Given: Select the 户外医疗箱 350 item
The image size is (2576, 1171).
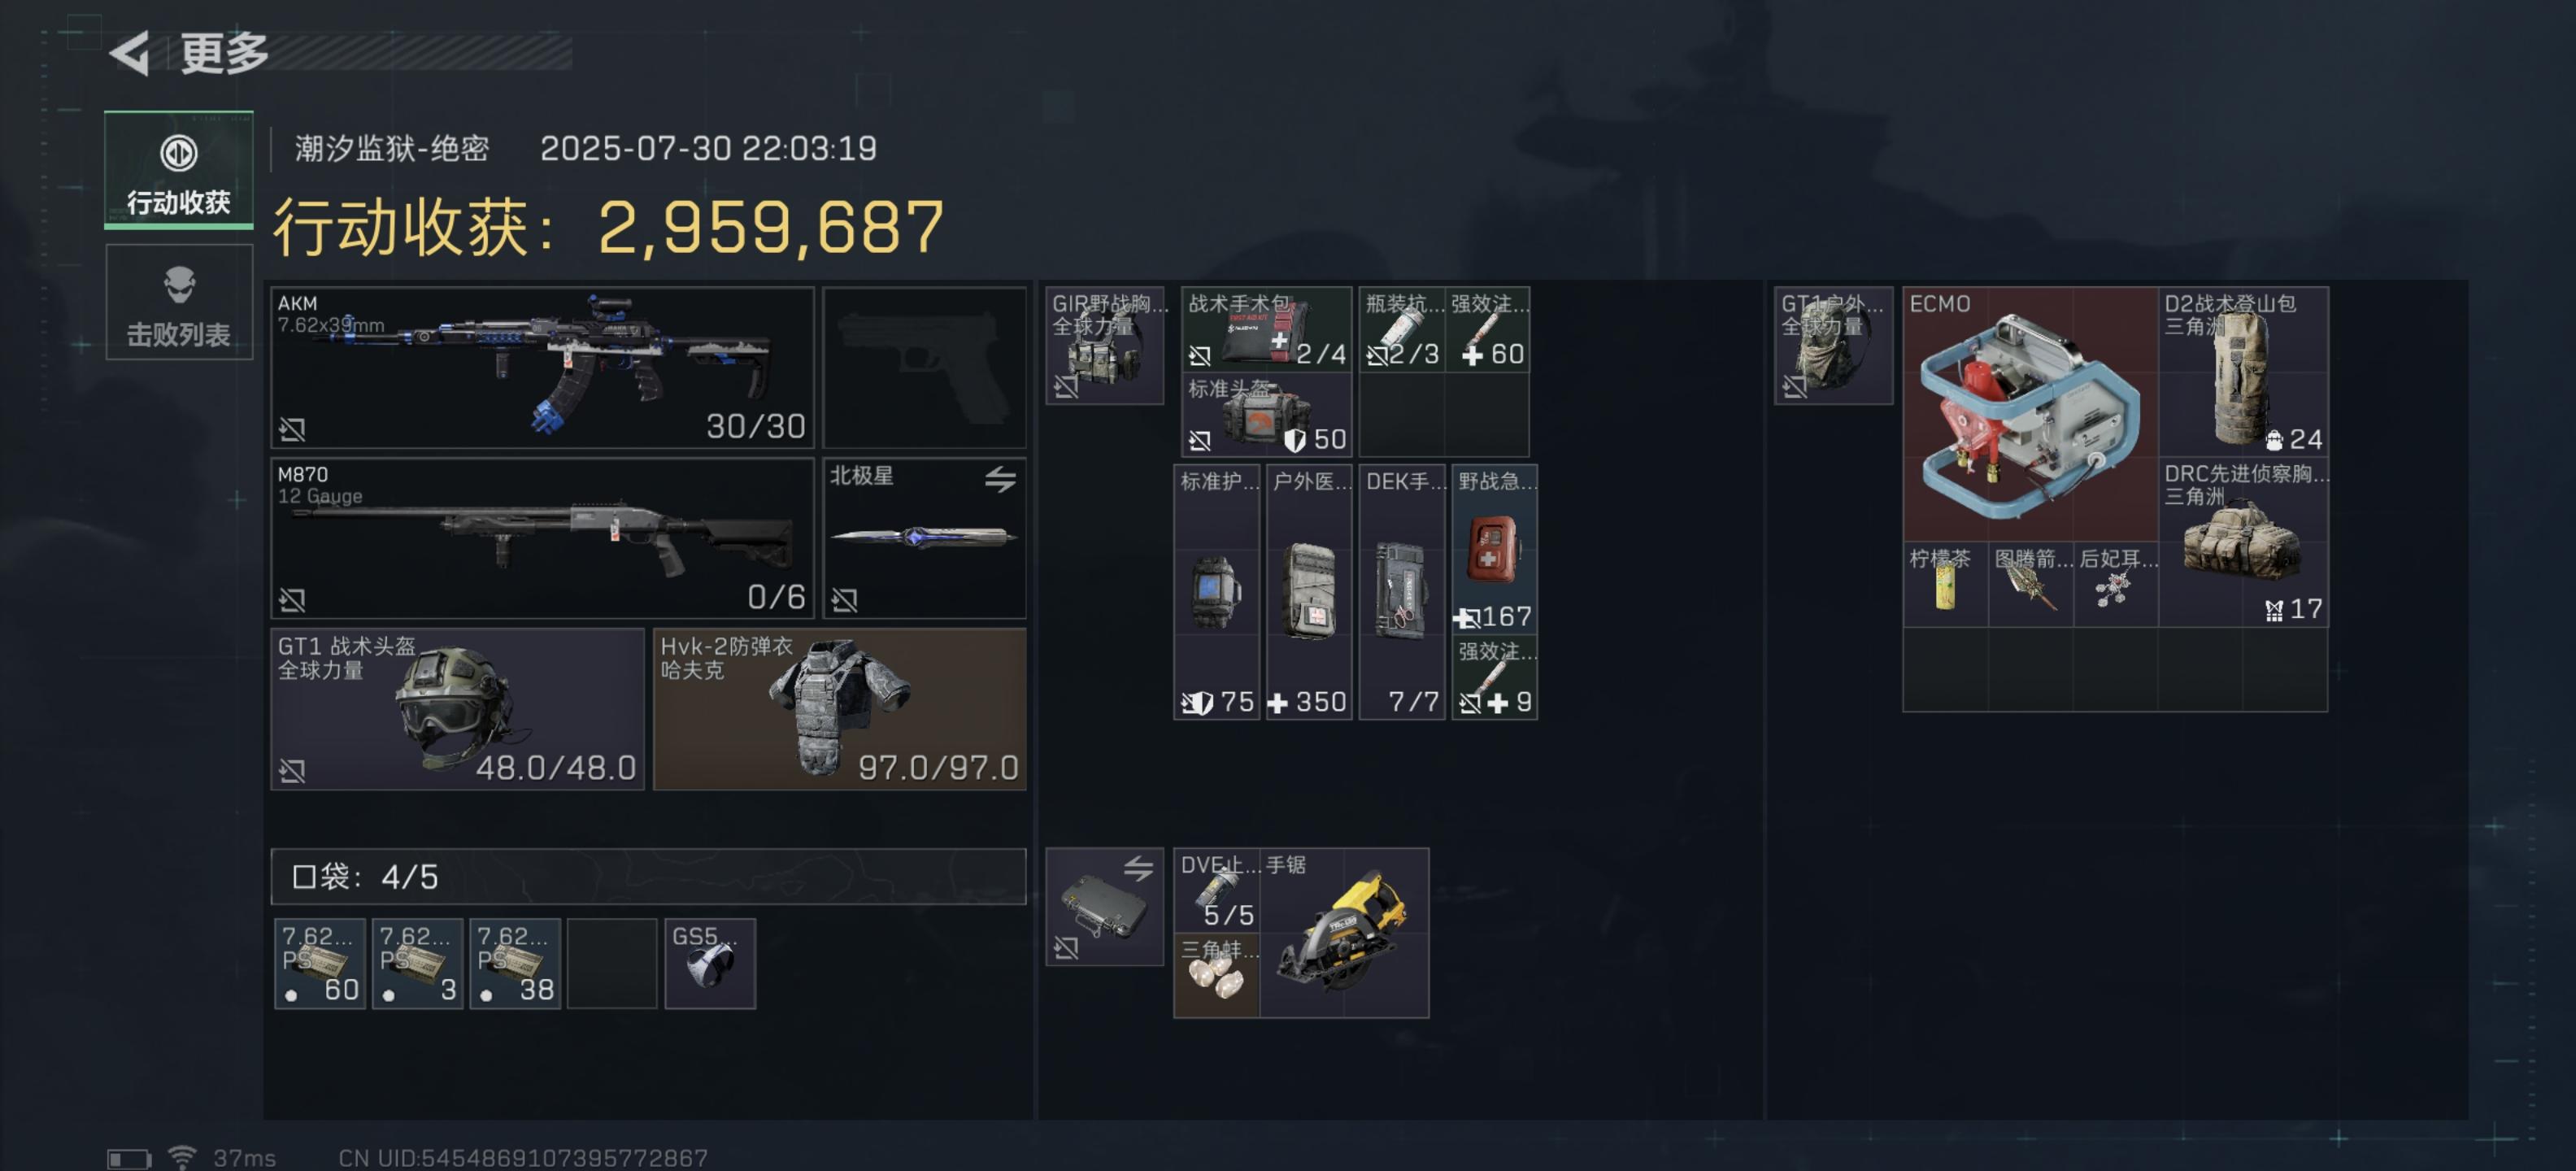Looking at the screenshot, I should coord(1309,592).
